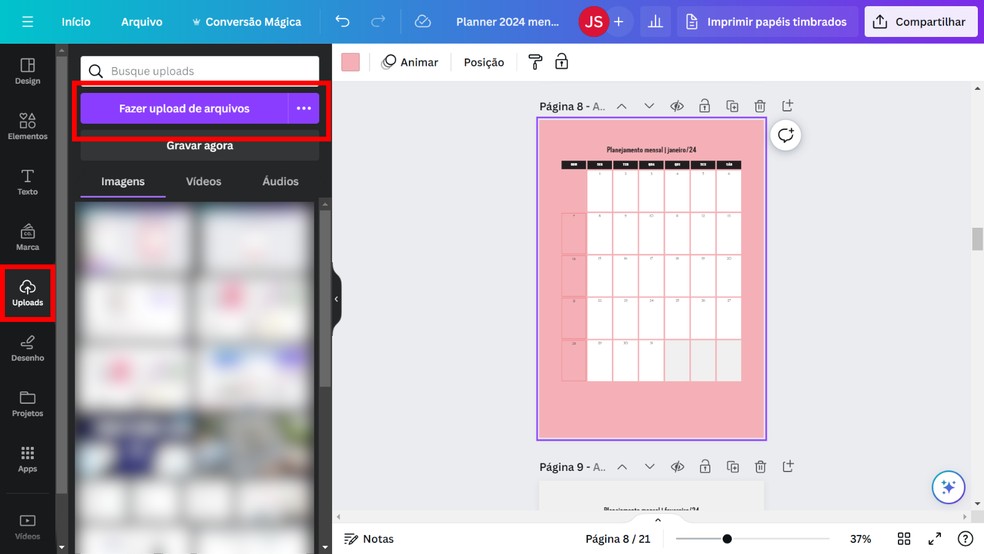This screenshot has width=984, height=554.
Task: Open the insights chart icon
Action: [655, 22]
